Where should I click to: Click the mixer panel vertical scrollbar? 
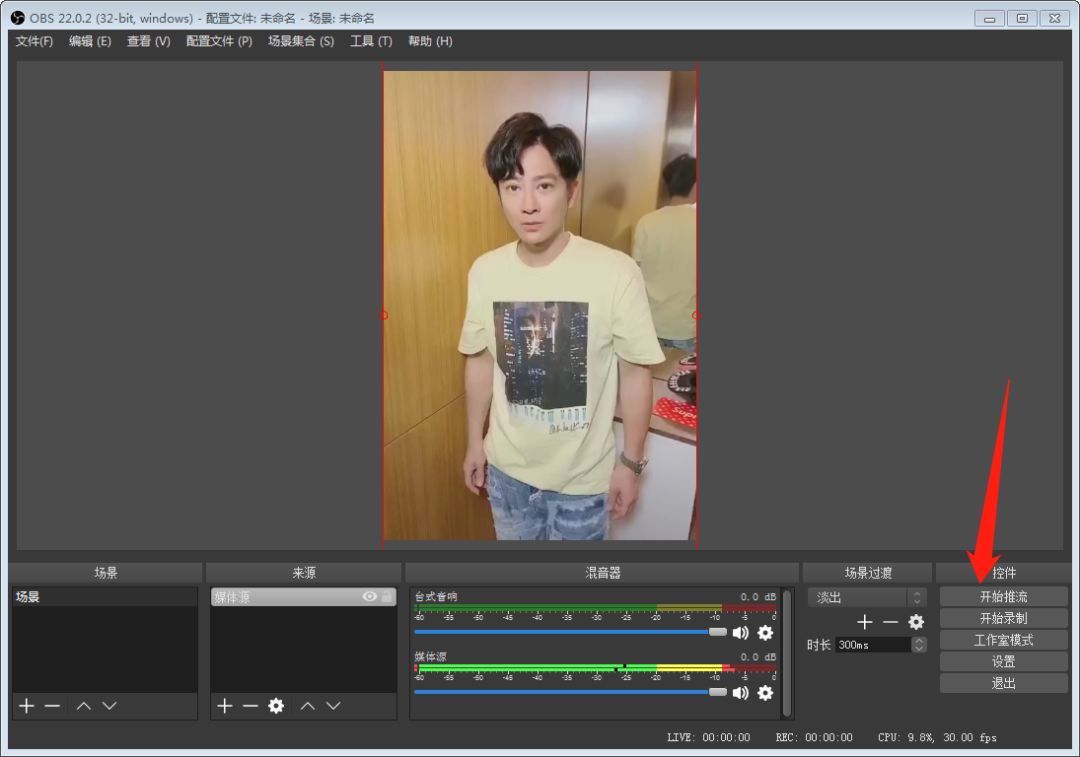pos(787,652)
